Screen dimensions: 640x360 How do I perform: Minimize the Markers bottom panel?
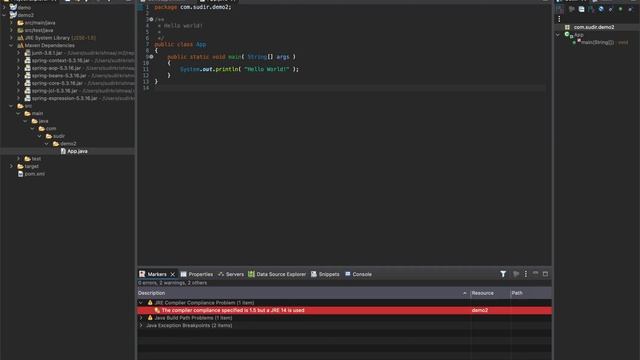[x=535, y=273]
